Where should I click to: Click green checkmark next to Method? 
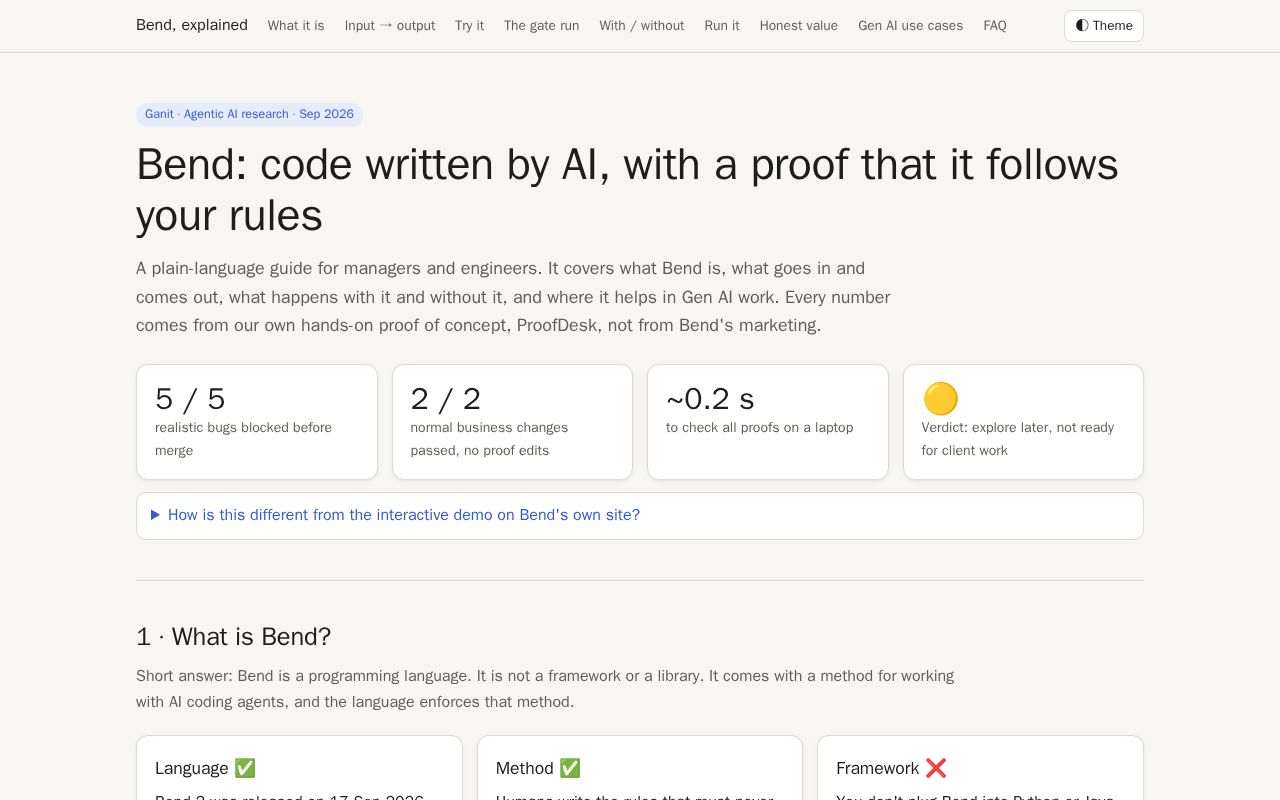tap(570, 768)
